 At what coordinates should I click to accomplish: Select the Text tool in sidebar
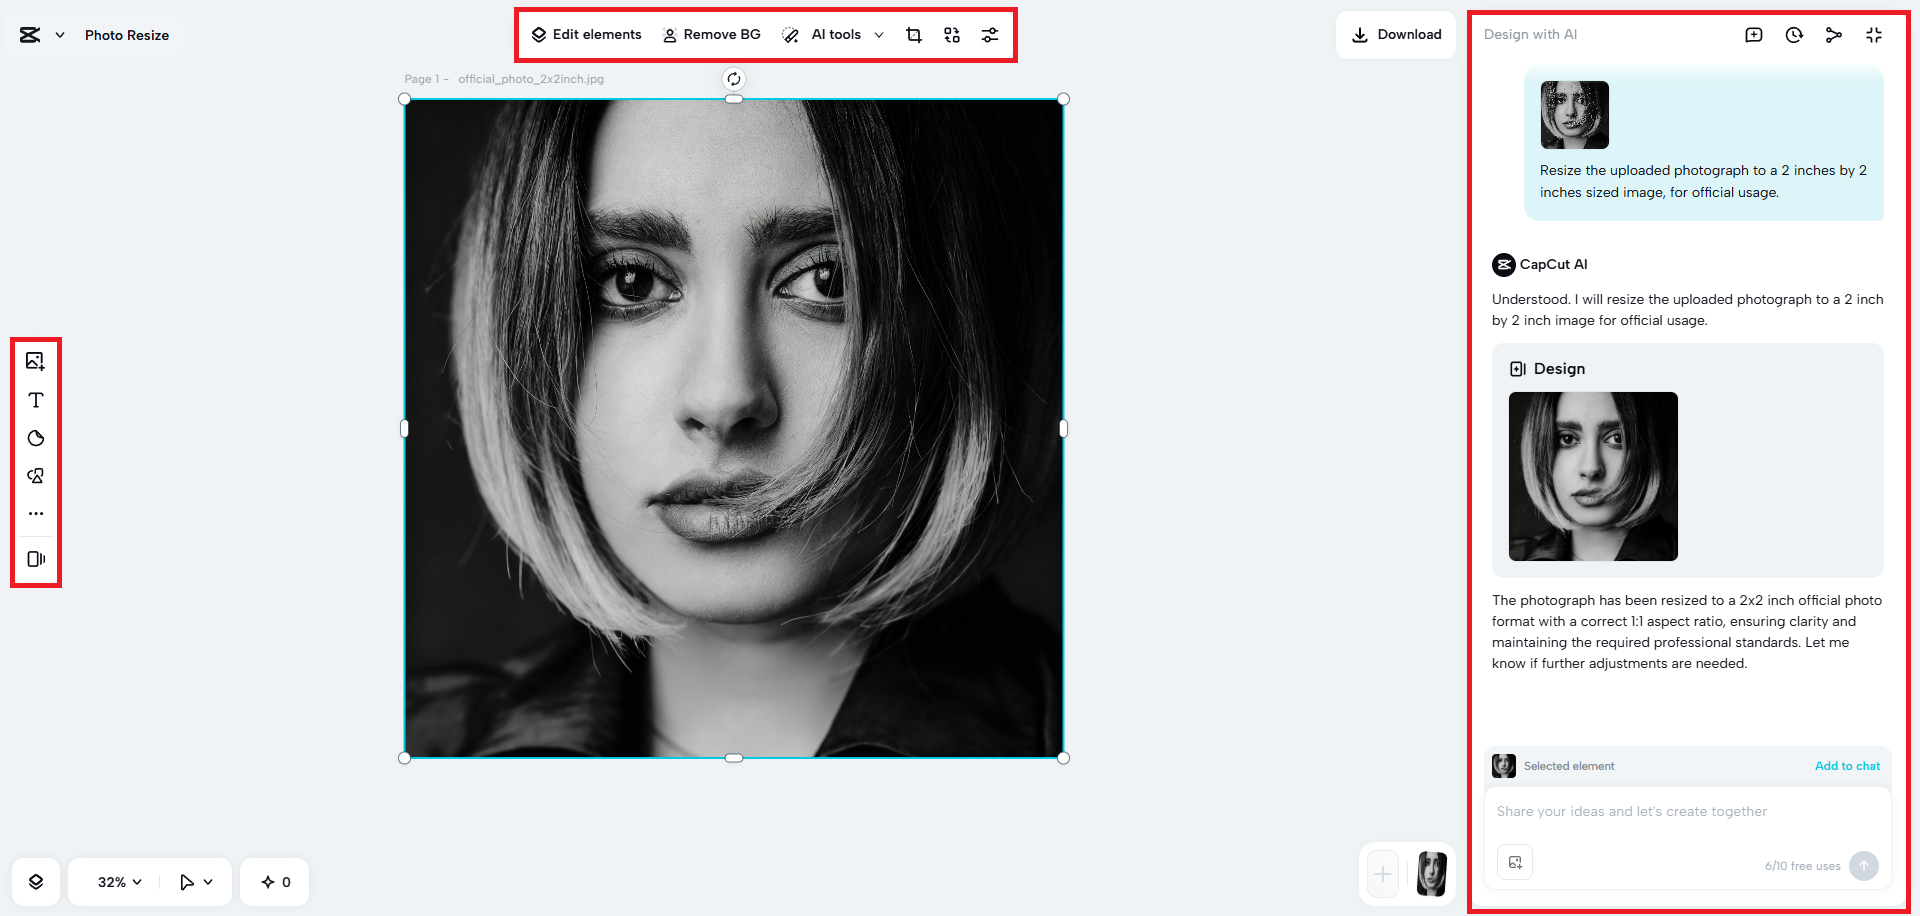click(36, 400)
